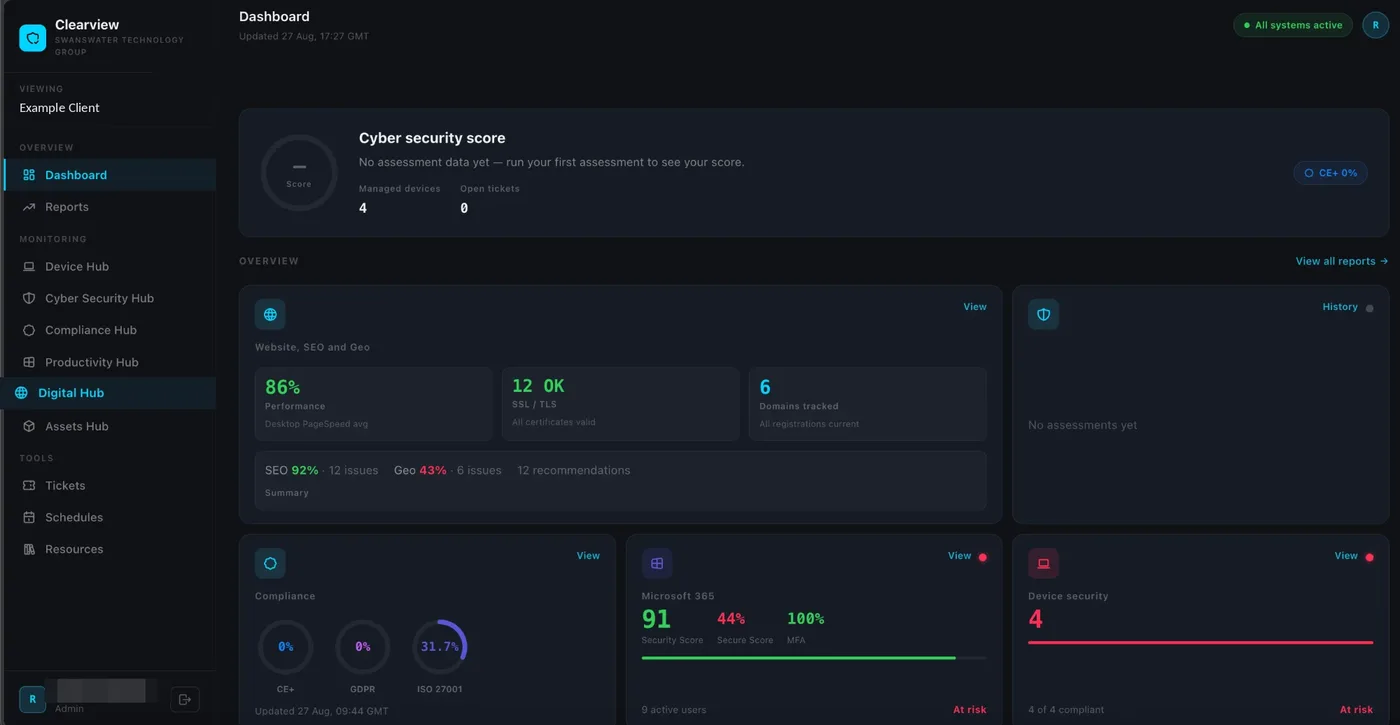This screenshot has width=1400, height=725.
Task: Click the shield icon on assessments card
Action: (x=1043, y=314)
